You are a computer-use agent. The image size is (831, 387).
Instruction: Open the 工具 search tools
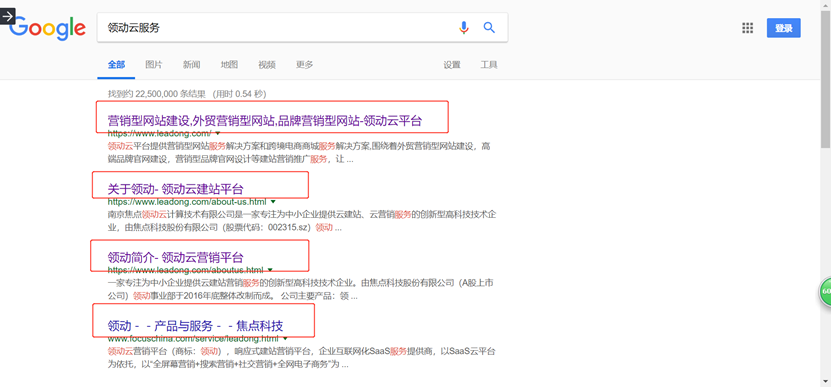(489, 65)
